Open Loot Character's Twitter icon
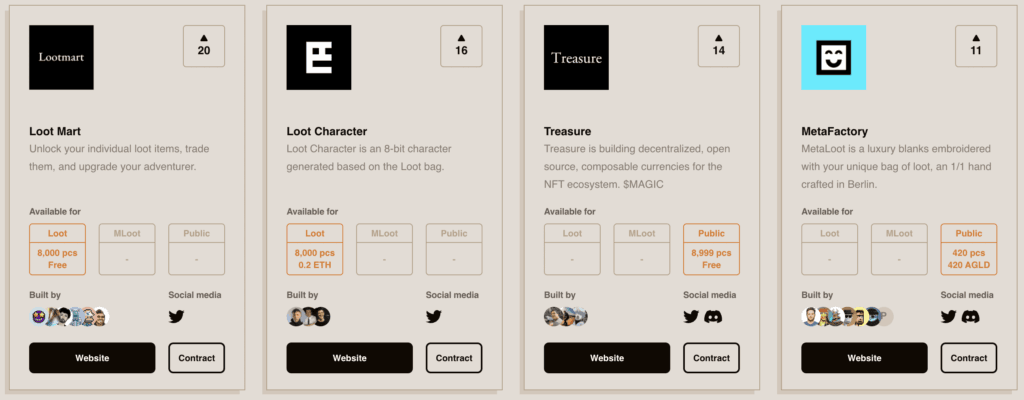This screenshot has height=400, width=1024. click(x=434, y=317)
